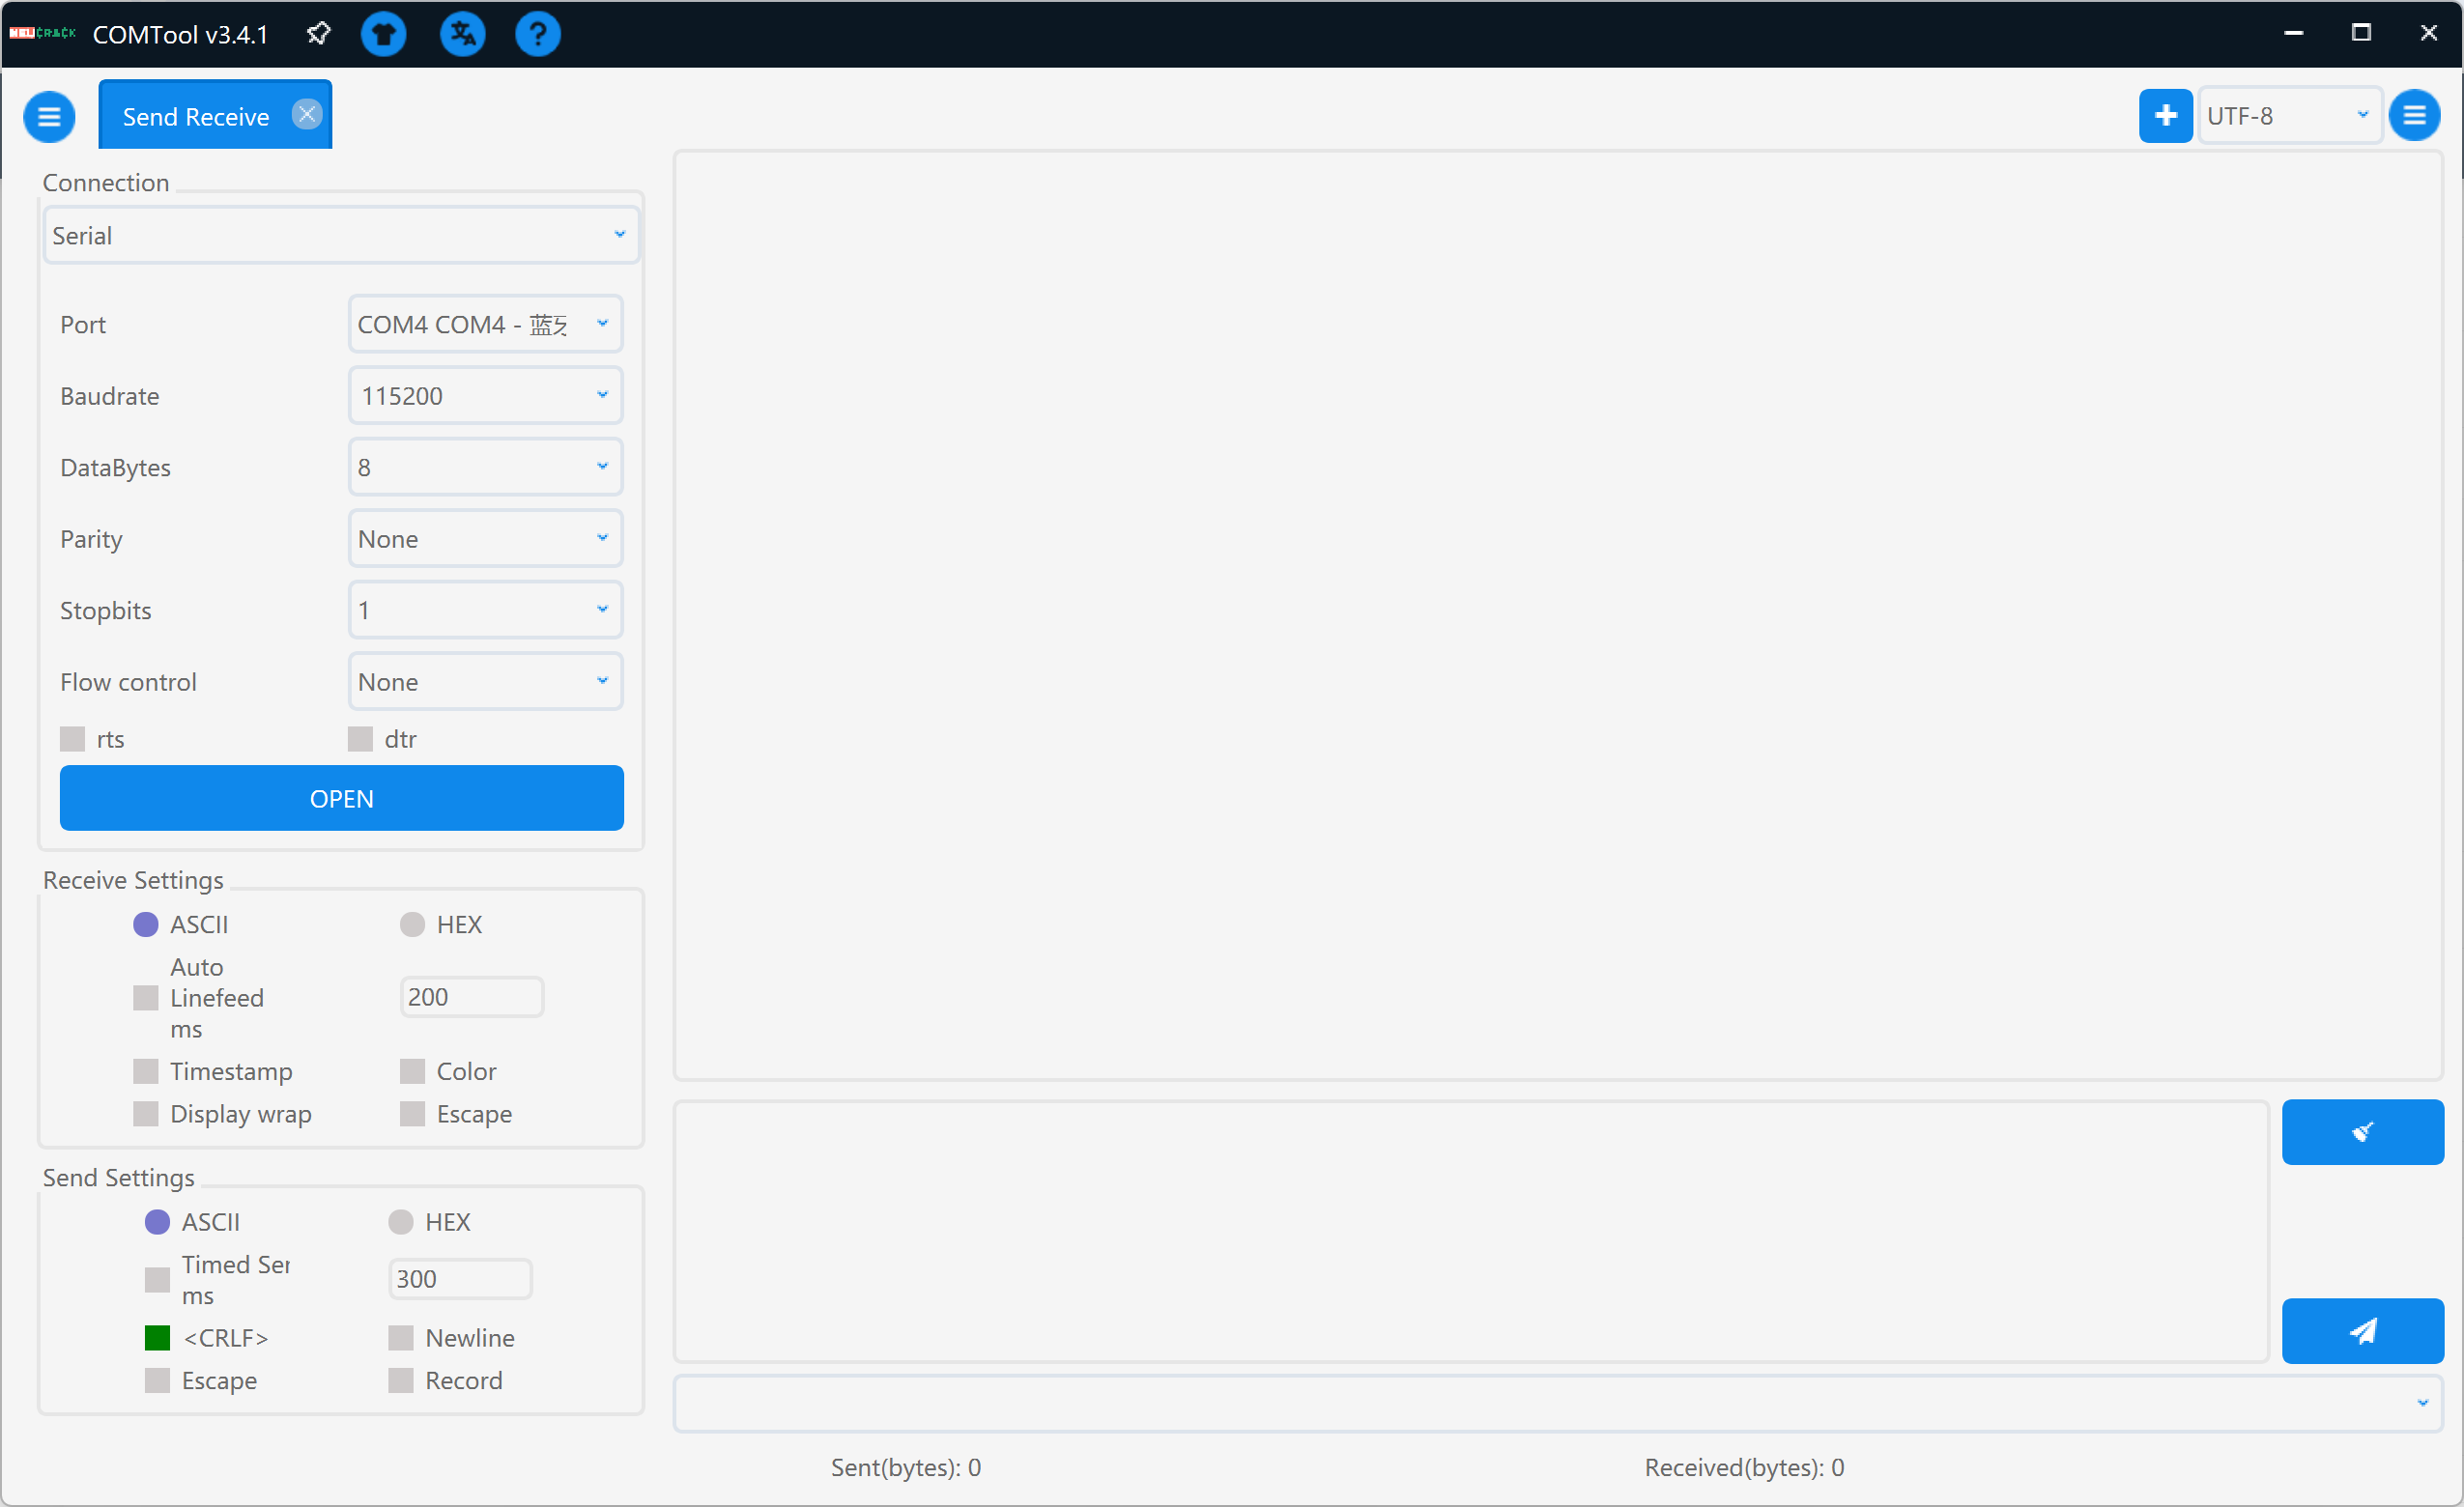This screenshot has width=2464, height=1507.
Task: Minimize the COMTool window
Action: click(2293, 33)
